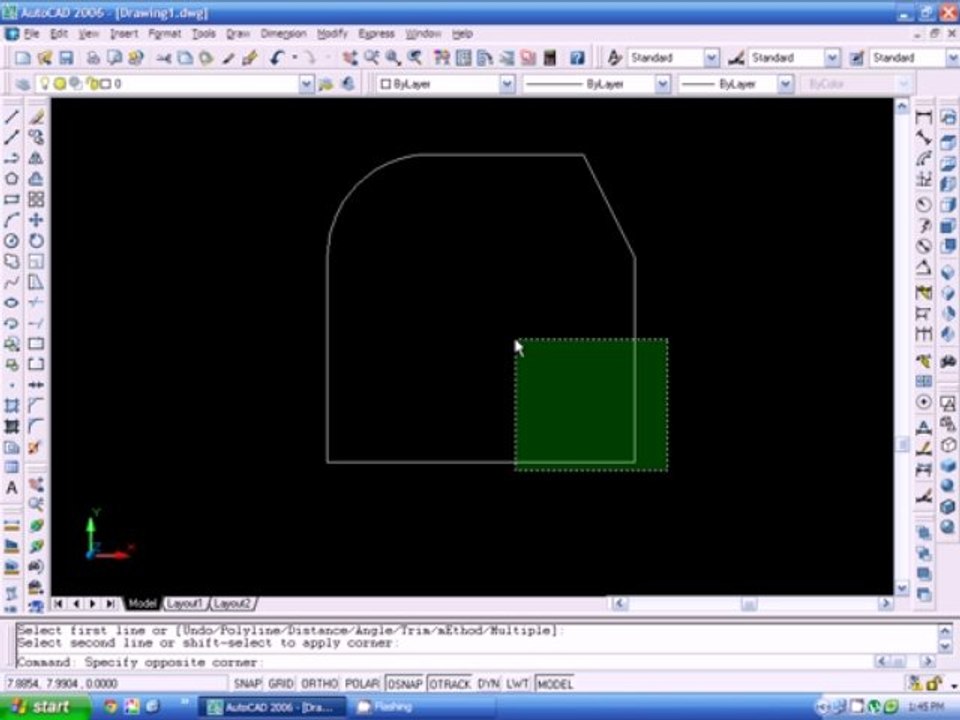Select the Erase modify tool
The width and height of the screenshot is (960, 720).
click(36, 117)
